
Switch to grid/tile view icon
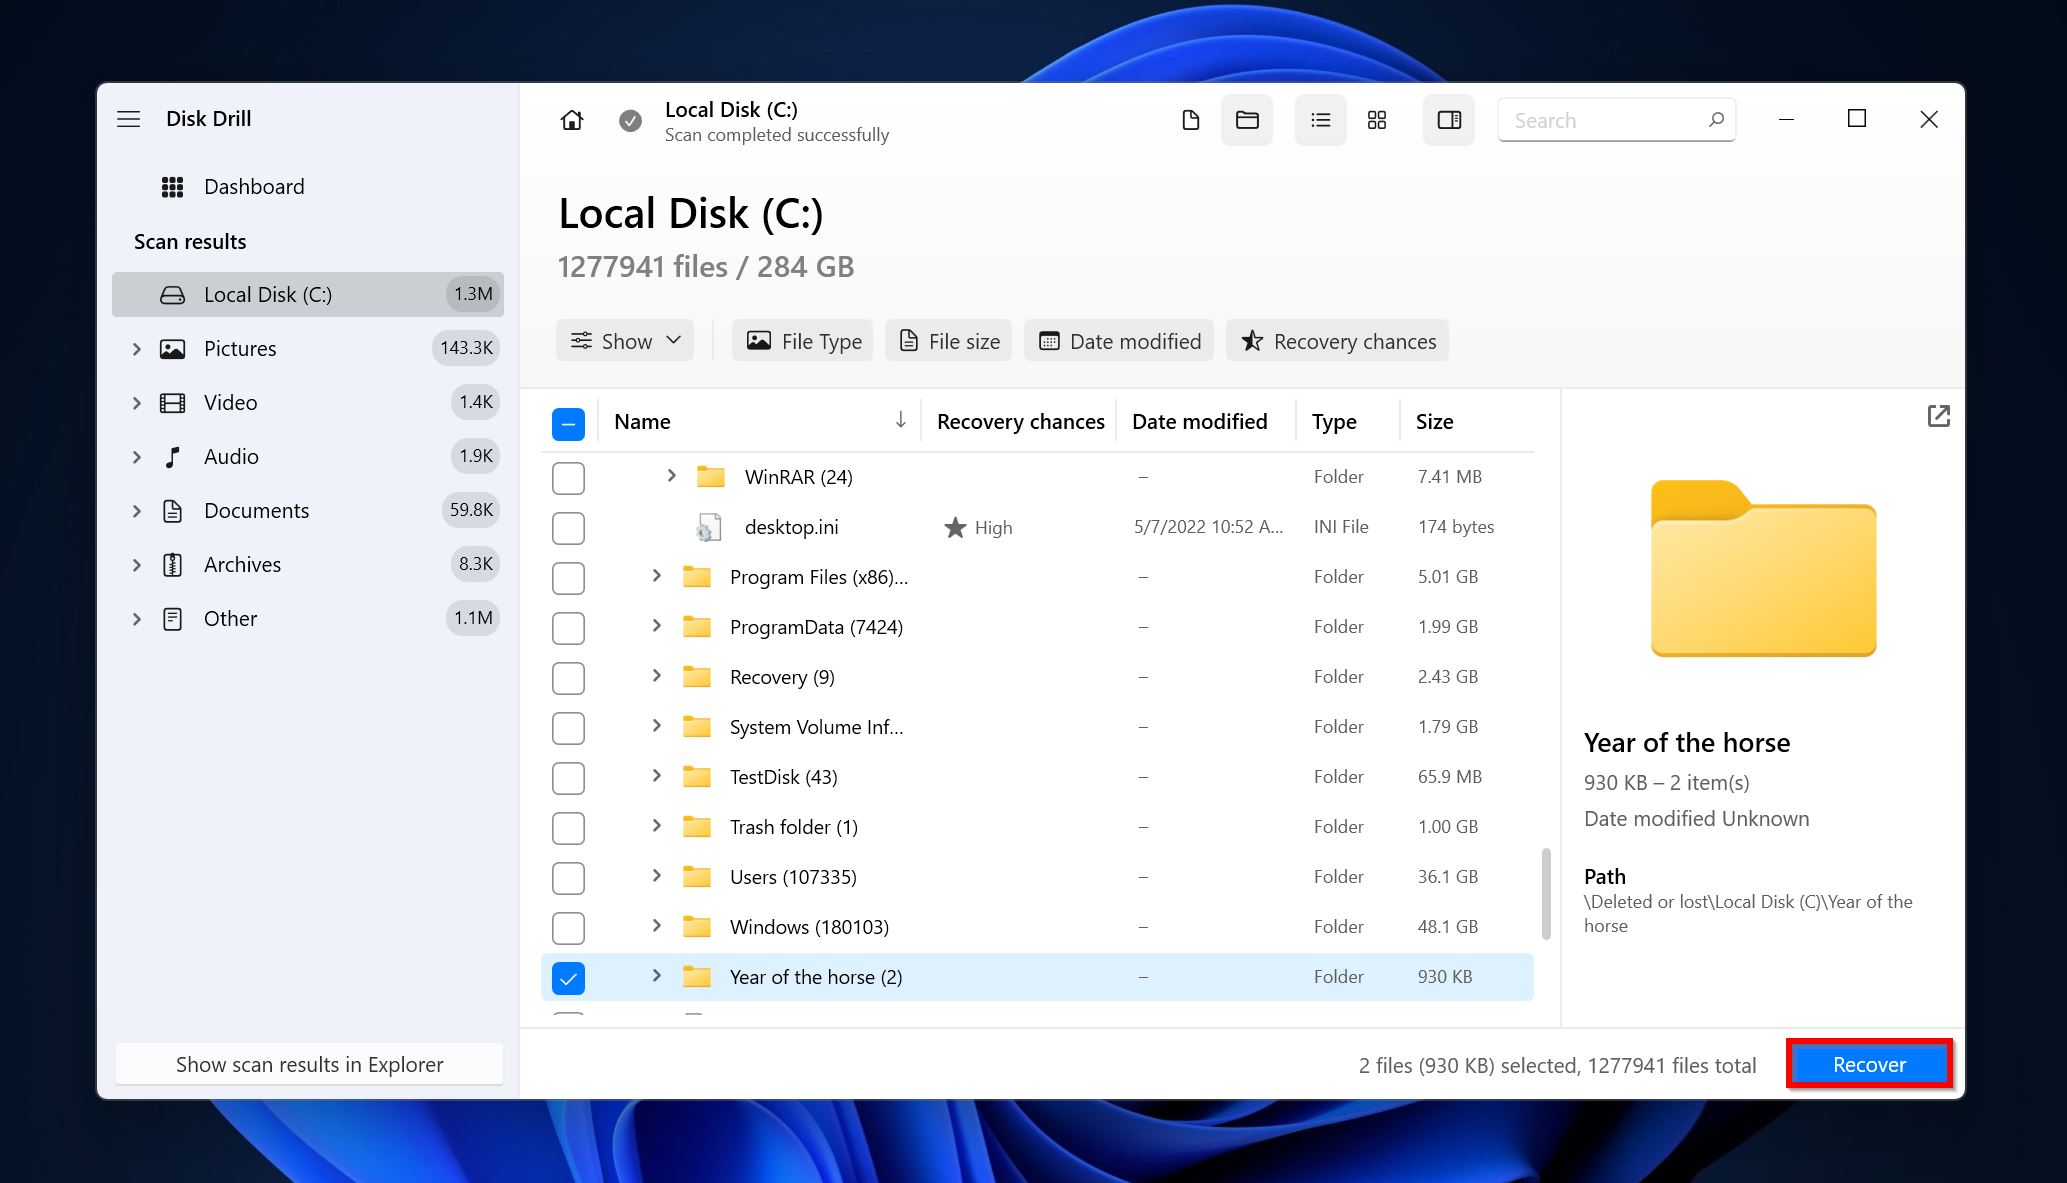[x=1374, y=119]
